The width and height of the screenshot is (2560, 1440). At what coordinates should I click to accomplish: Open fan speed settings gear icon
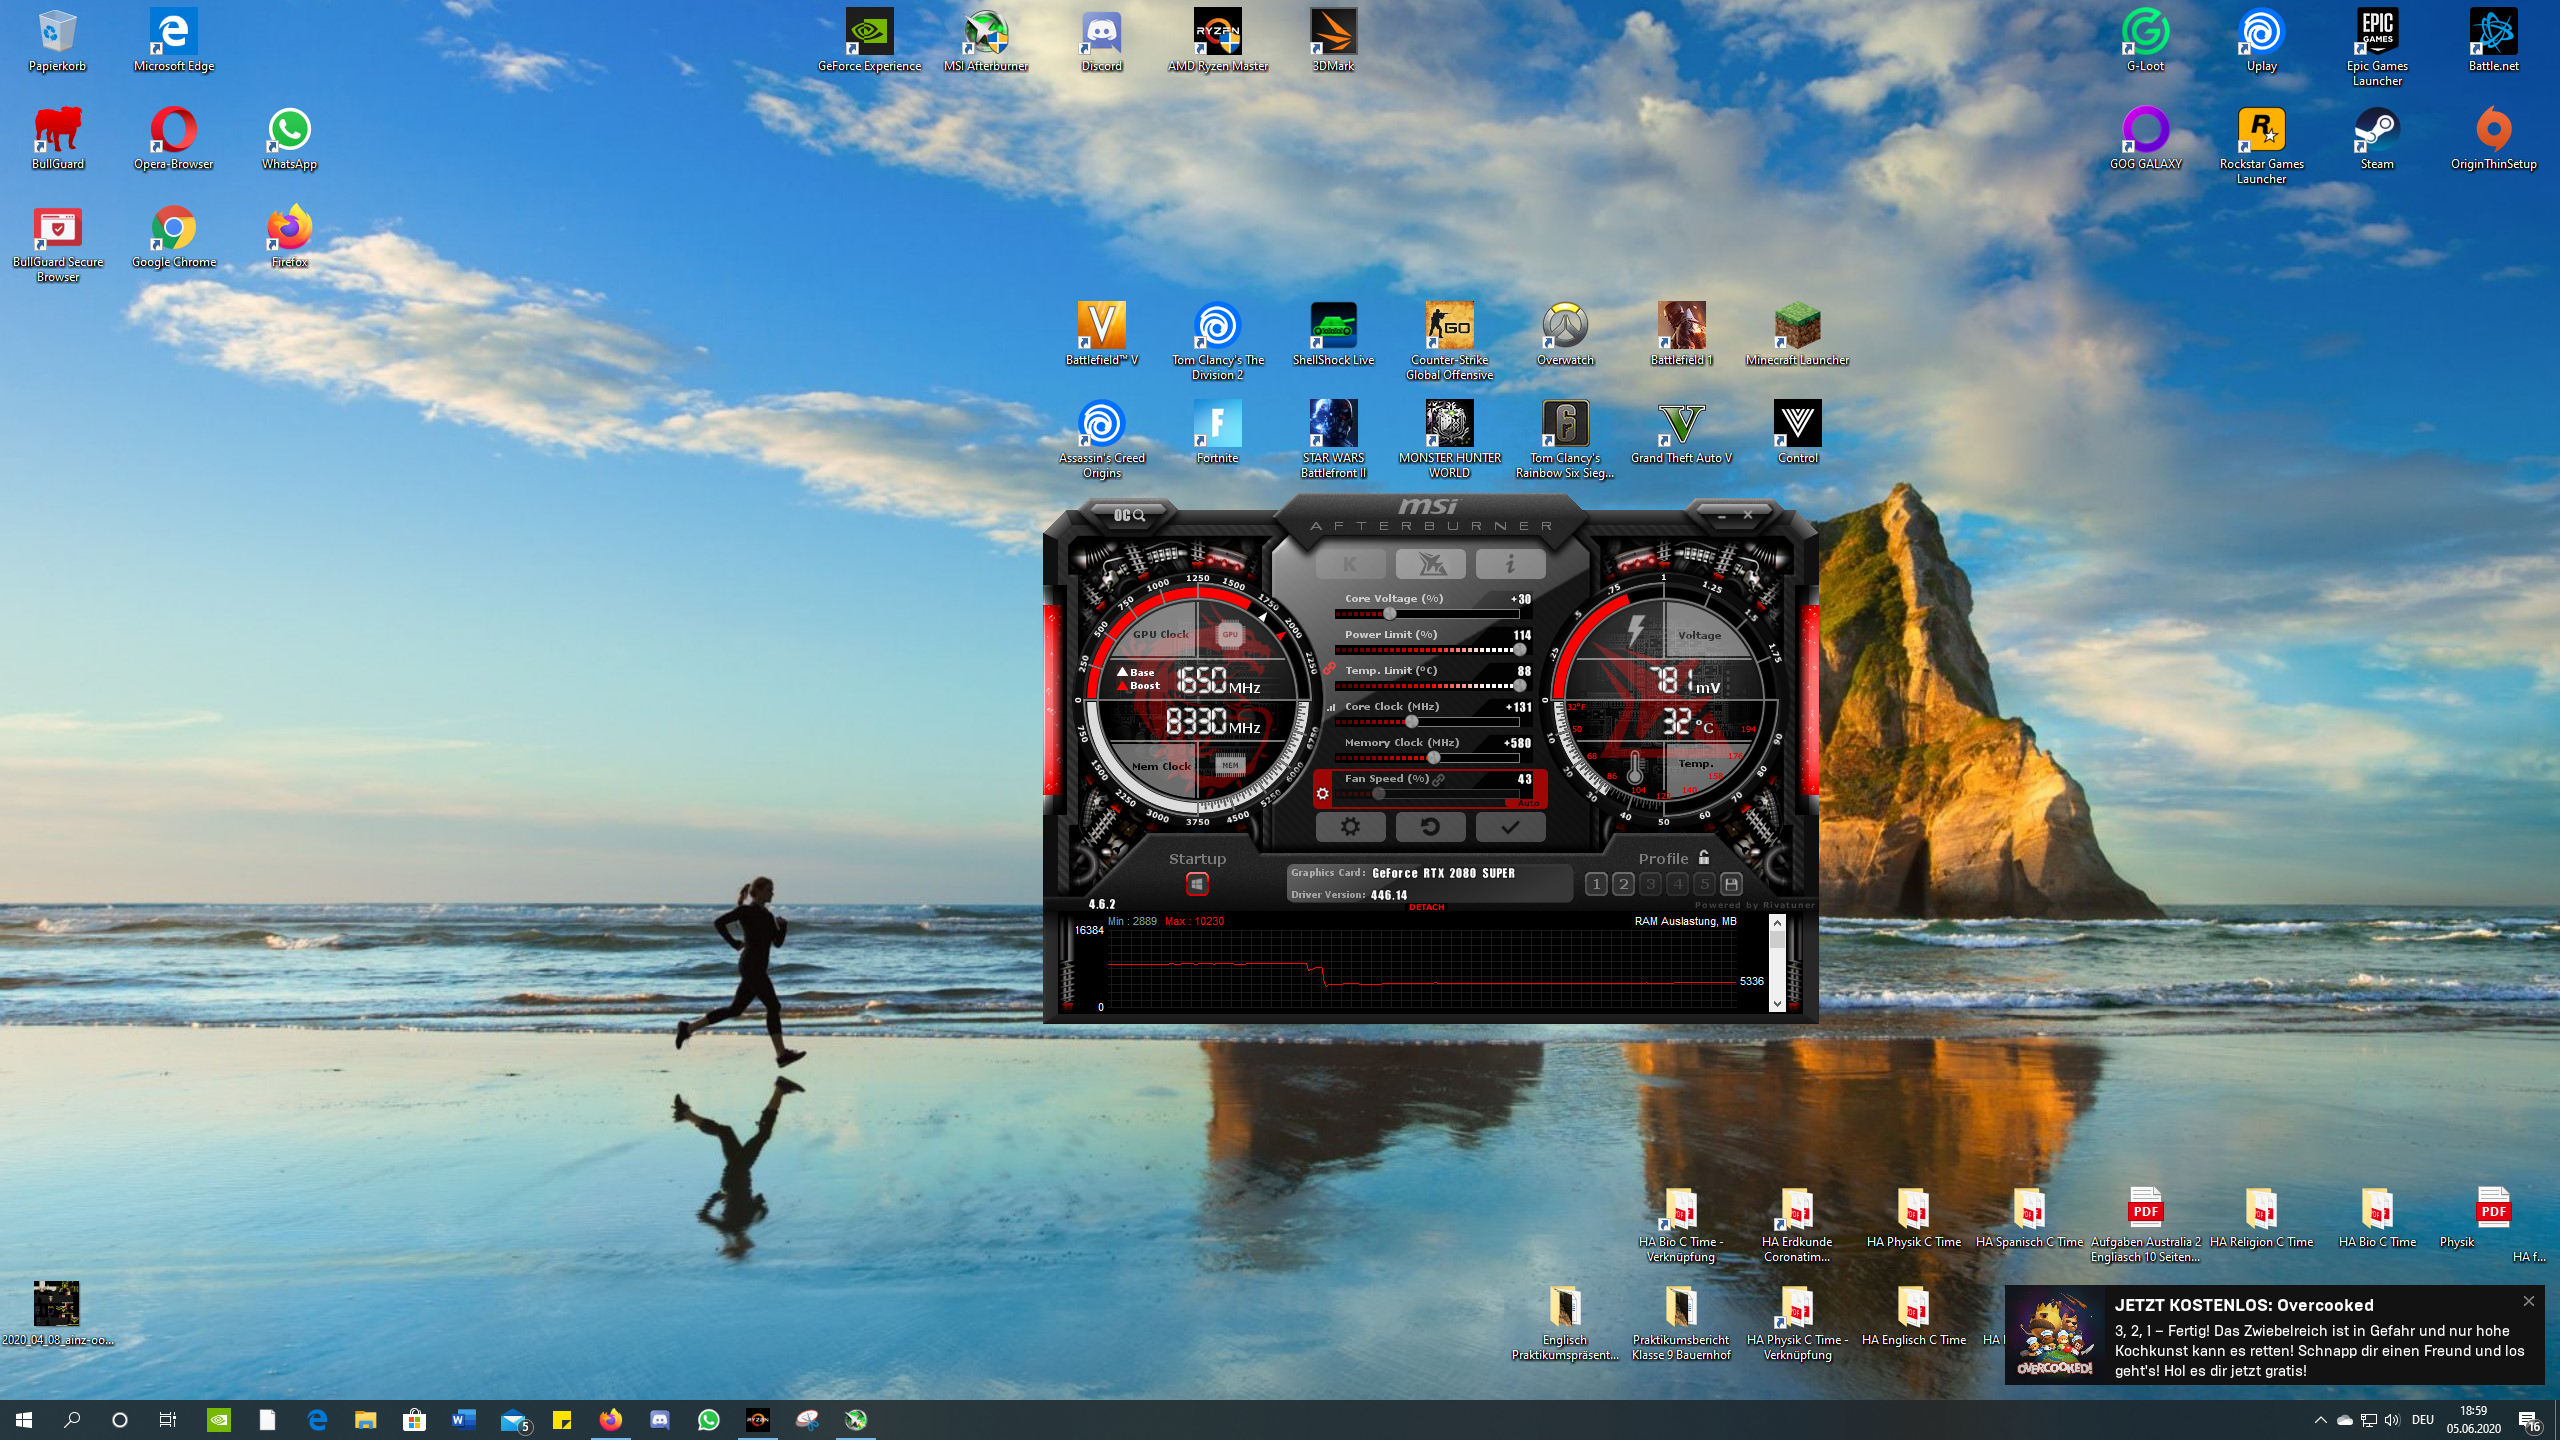tap(1322, 794)
